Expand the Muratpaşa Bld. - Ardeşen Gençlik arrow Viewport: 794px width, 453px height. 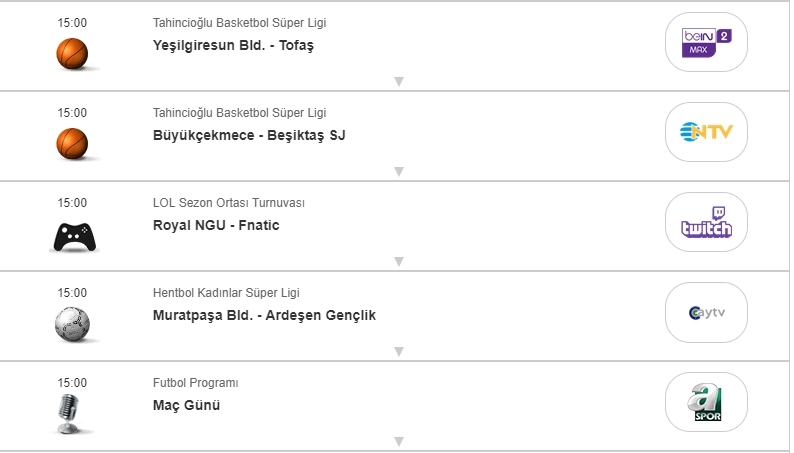click(x=398, y=352)
